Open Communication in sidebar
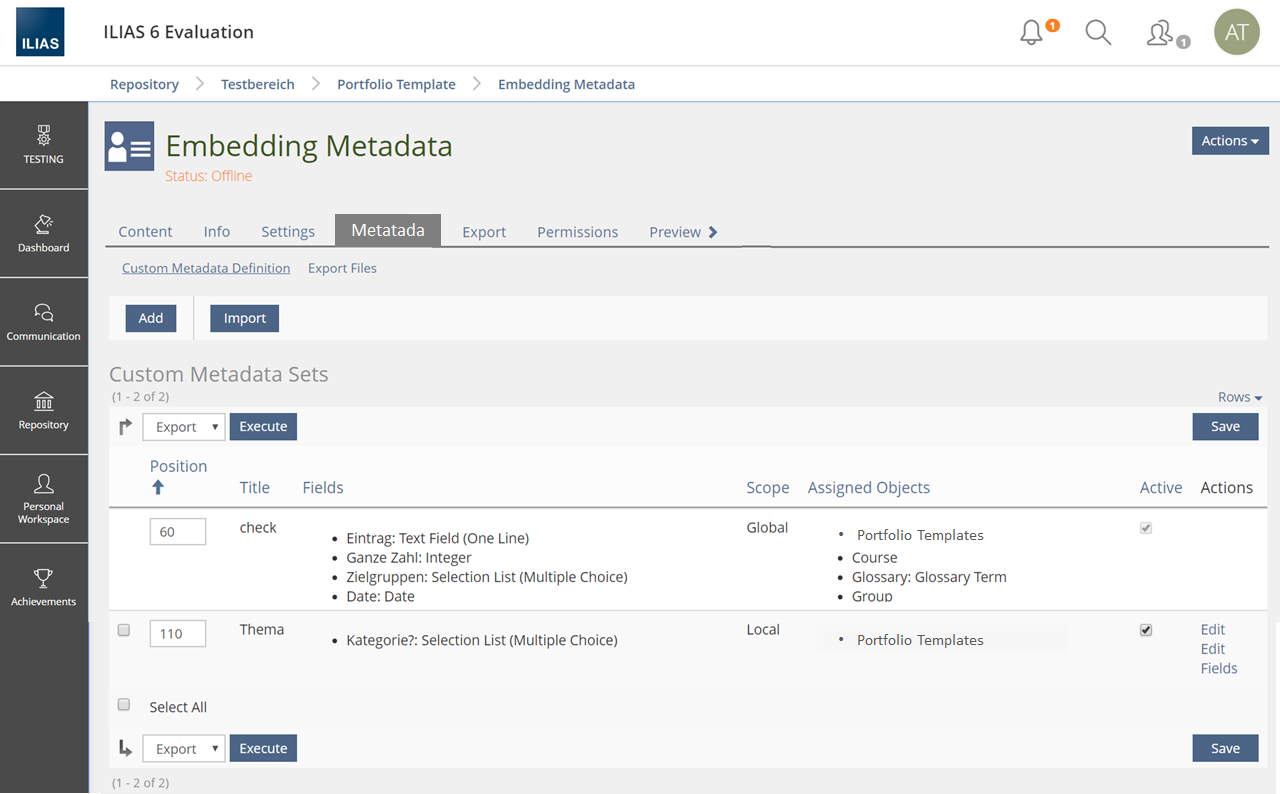 [x=44, y=322]
